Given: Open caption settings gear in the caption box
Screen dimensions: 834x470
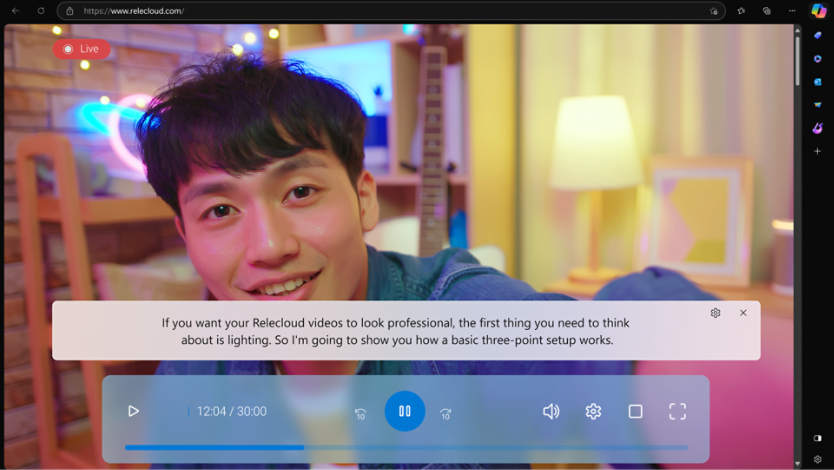Looking at the screenshot, I should click(x=715, y=313).
